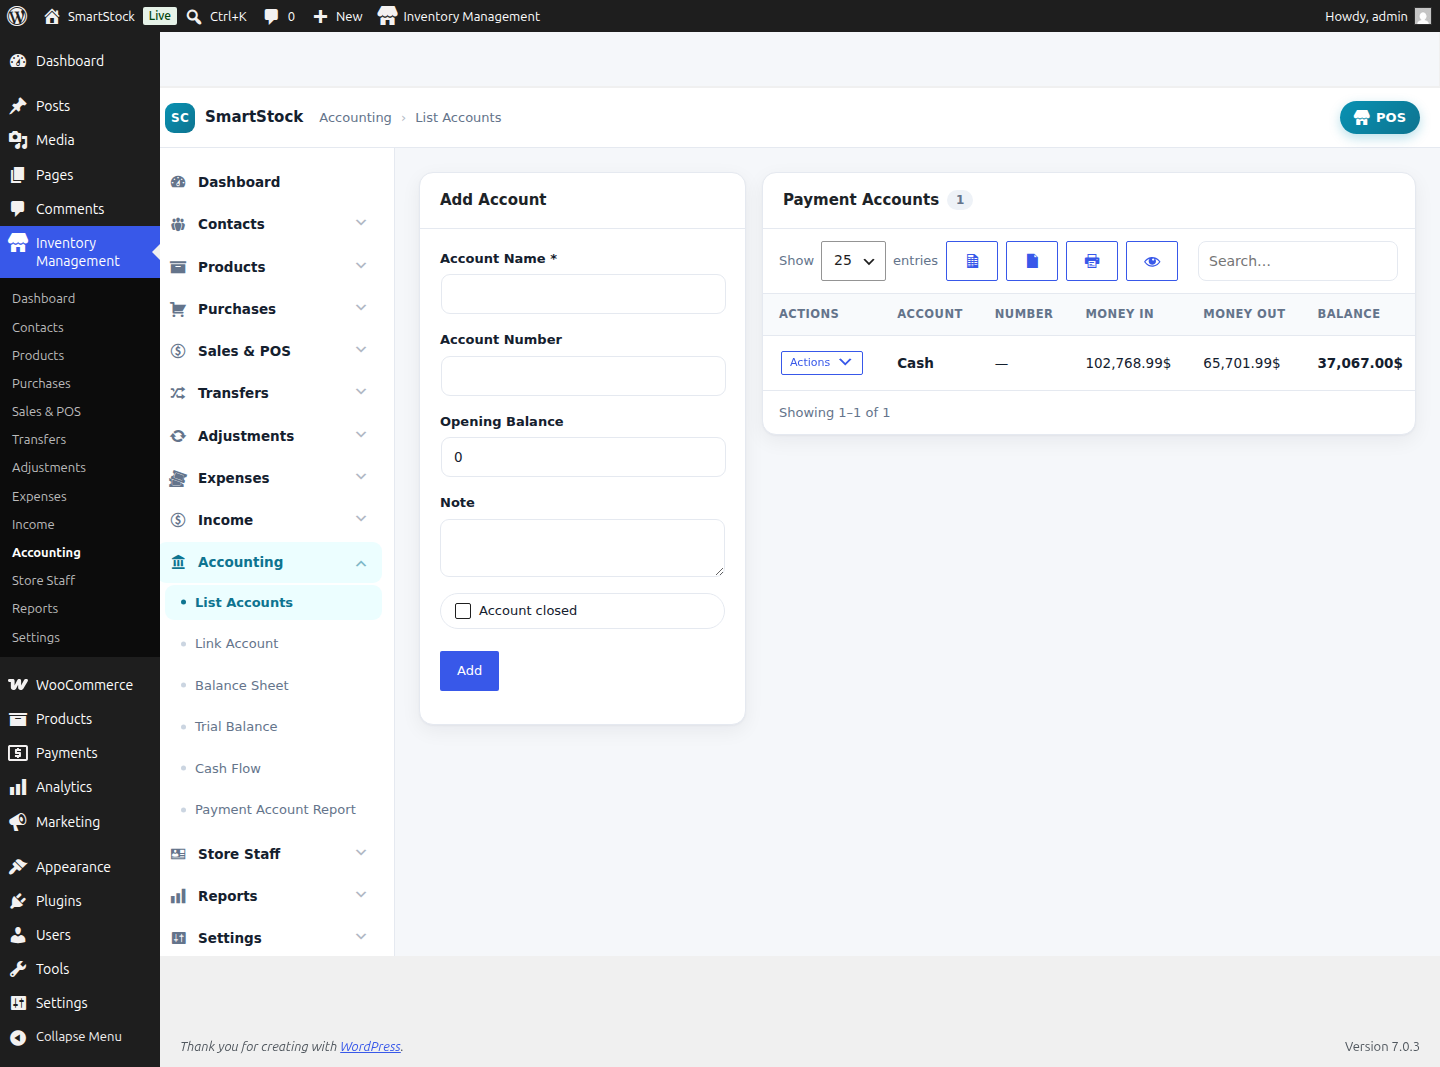Open SmartStock site home icon
This screenshot has width=1440, height=1067.
pyautogui.click(x=52, y=16)
